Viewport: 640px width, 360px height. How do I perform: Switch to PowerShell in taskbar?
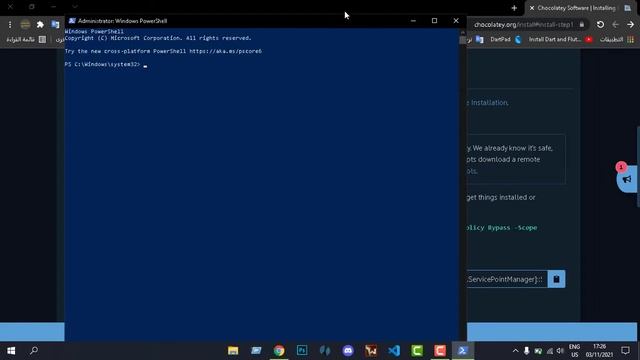tap(463, 351)
